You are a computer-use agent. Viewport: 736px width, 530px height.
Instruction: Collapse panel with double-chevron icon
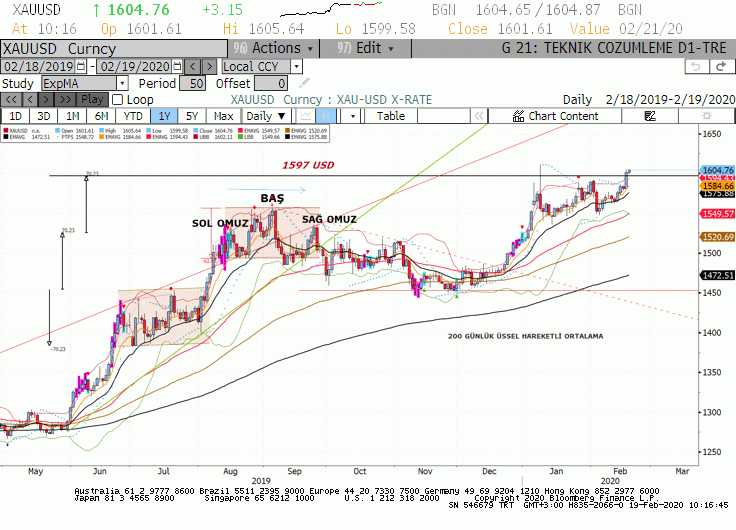(x=479, y=116)
